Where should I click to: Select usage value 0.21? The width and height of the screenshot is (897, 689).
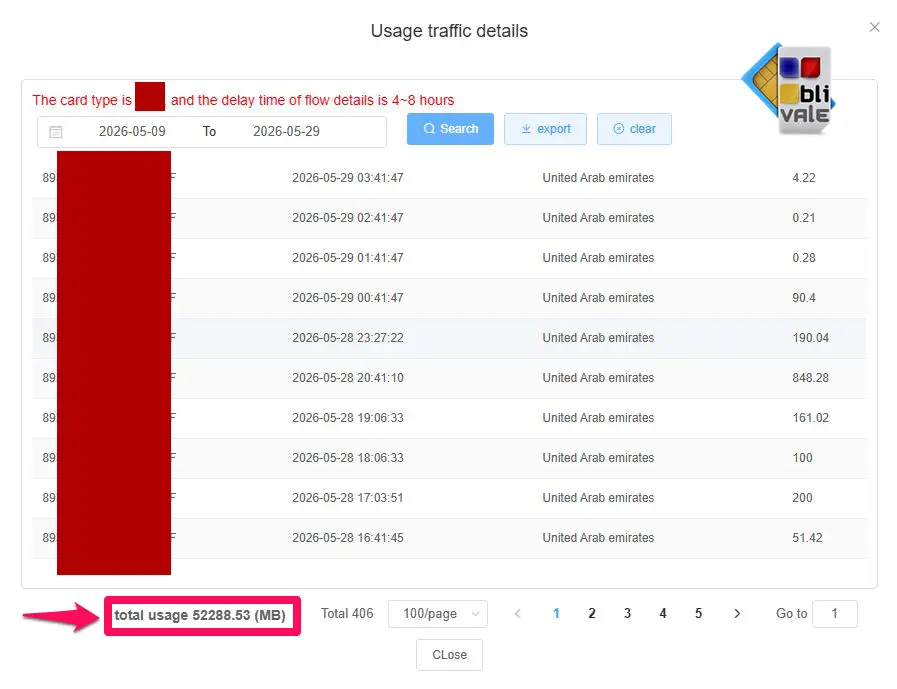click(x=804, y=218)
